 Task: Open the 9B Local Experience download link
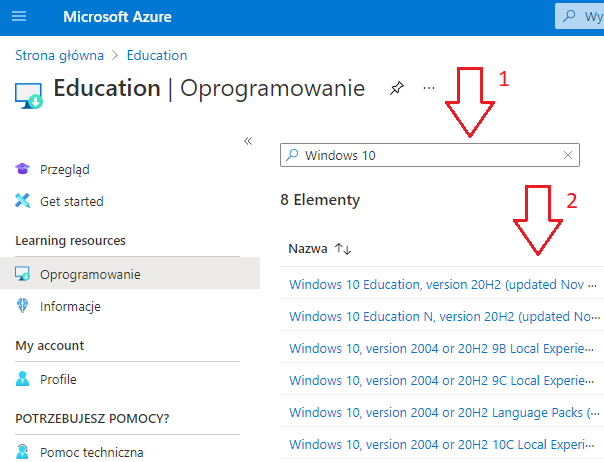pyautogui.click(x=438, y=348)
